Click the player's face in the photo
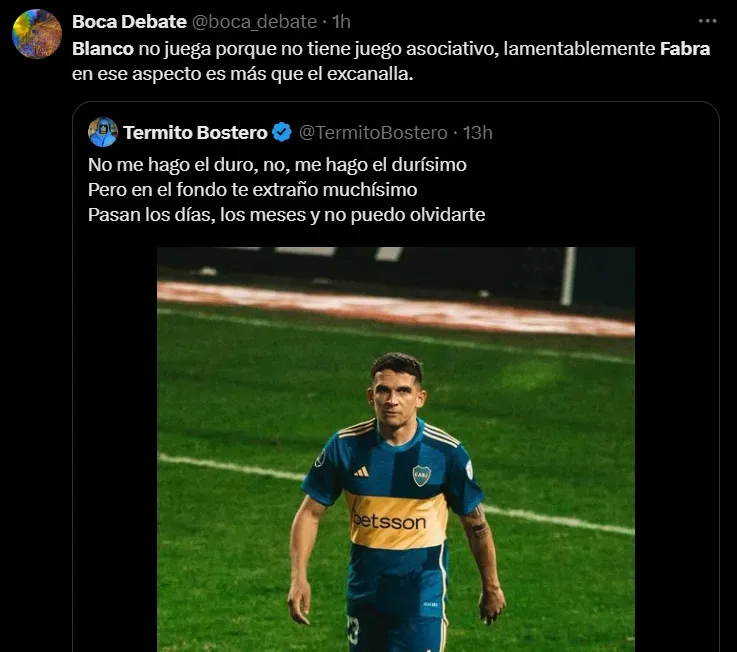This screenshot has height=652, width=737. (396, 391)
